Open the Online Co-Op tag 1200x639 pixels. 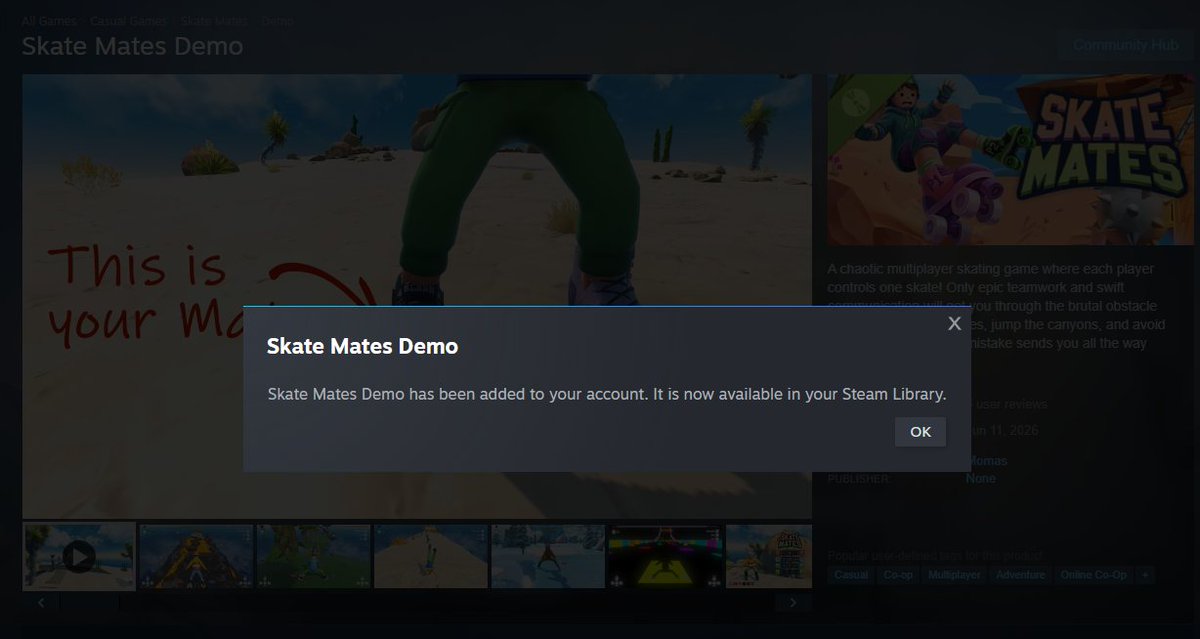(x=1095, y=575)
